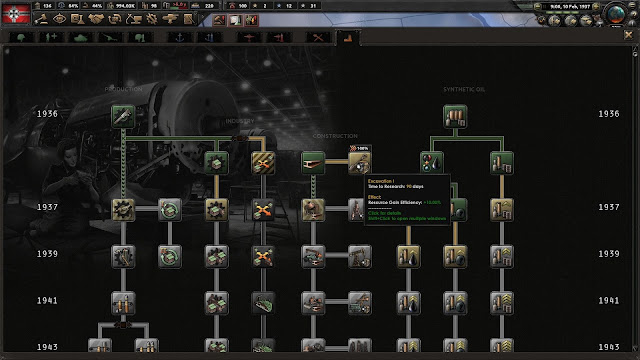Select 1939 Excavation oil pump technology

click(360, 256)
